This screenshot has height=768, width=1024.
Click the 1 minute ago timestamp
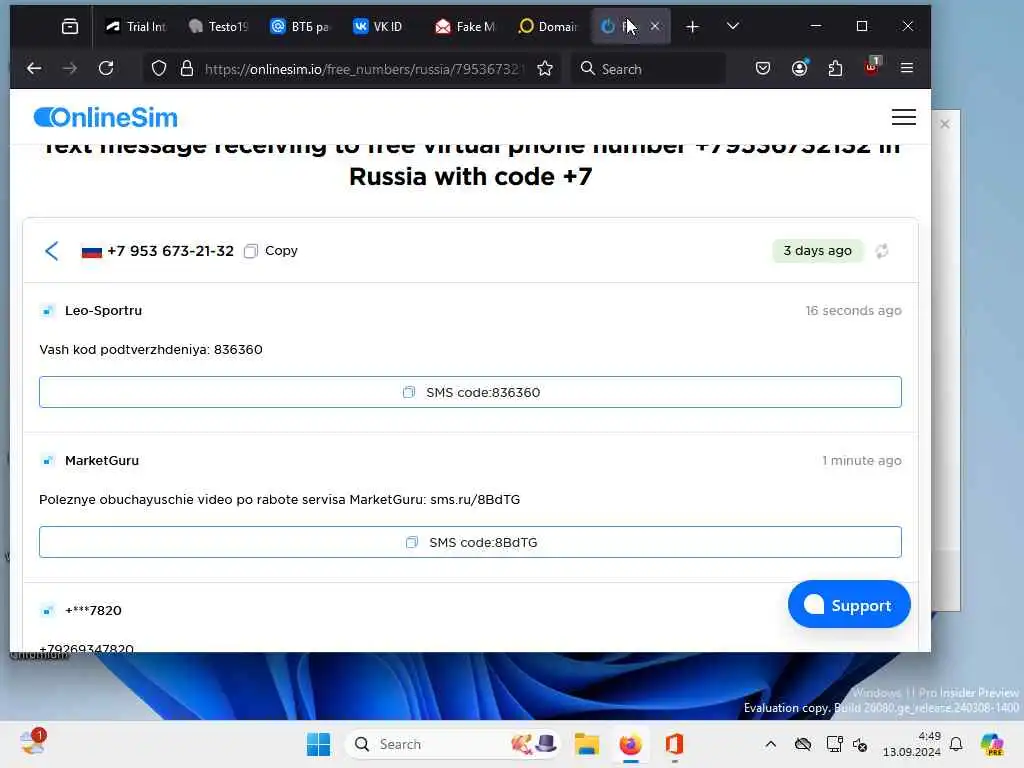[x=861, y=460]
